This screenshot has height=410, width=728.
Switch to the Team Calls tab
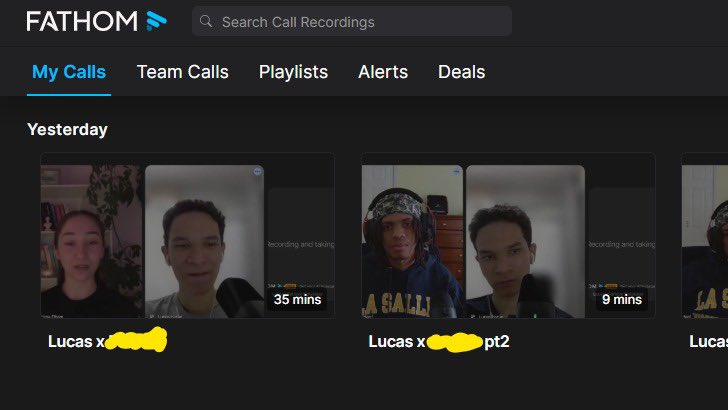(x=182, y=72)
